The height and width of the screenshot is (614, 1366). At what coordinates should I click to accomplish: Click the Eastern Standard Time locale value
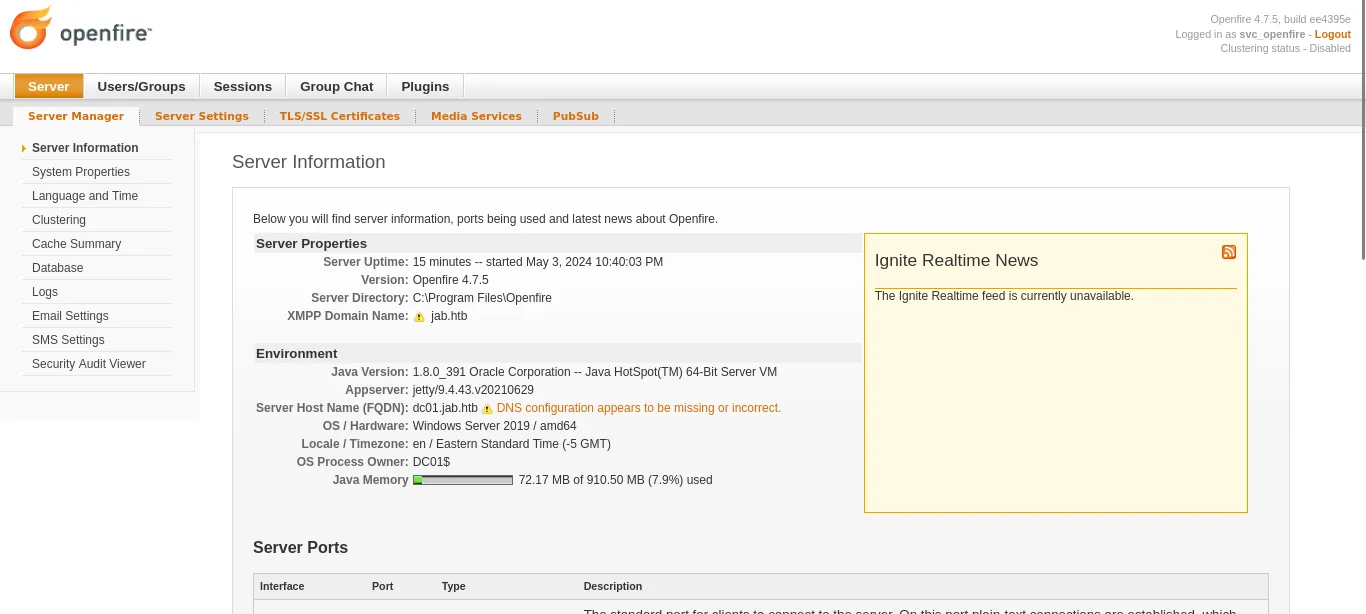(x=512, y=444)
